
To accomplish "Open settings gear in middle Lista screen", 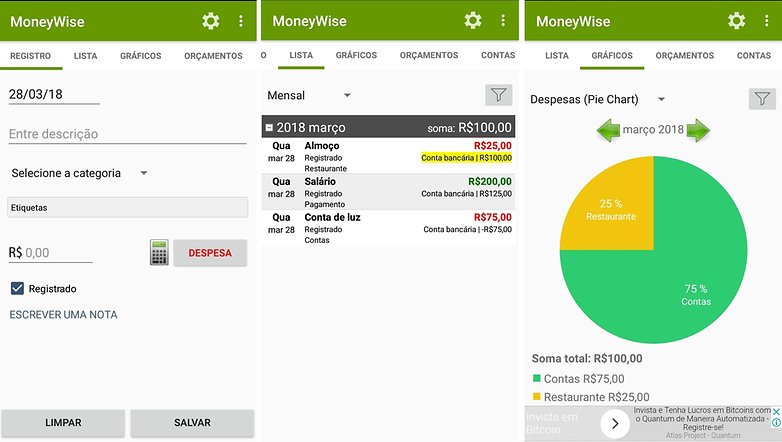I will (473, 20).
